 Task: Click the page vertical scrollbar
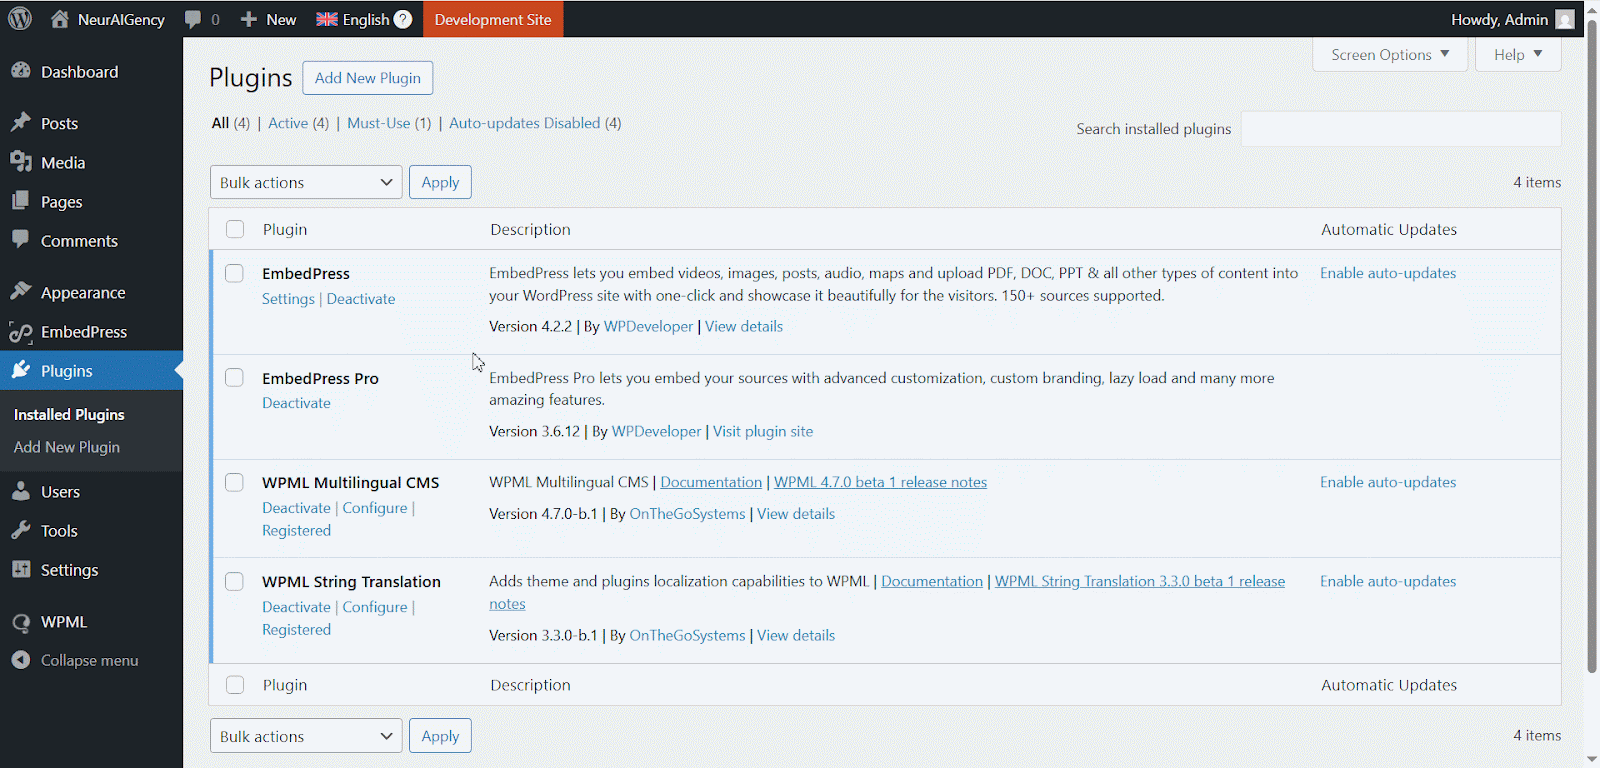pyautogui.click(x=1592, y=345)
